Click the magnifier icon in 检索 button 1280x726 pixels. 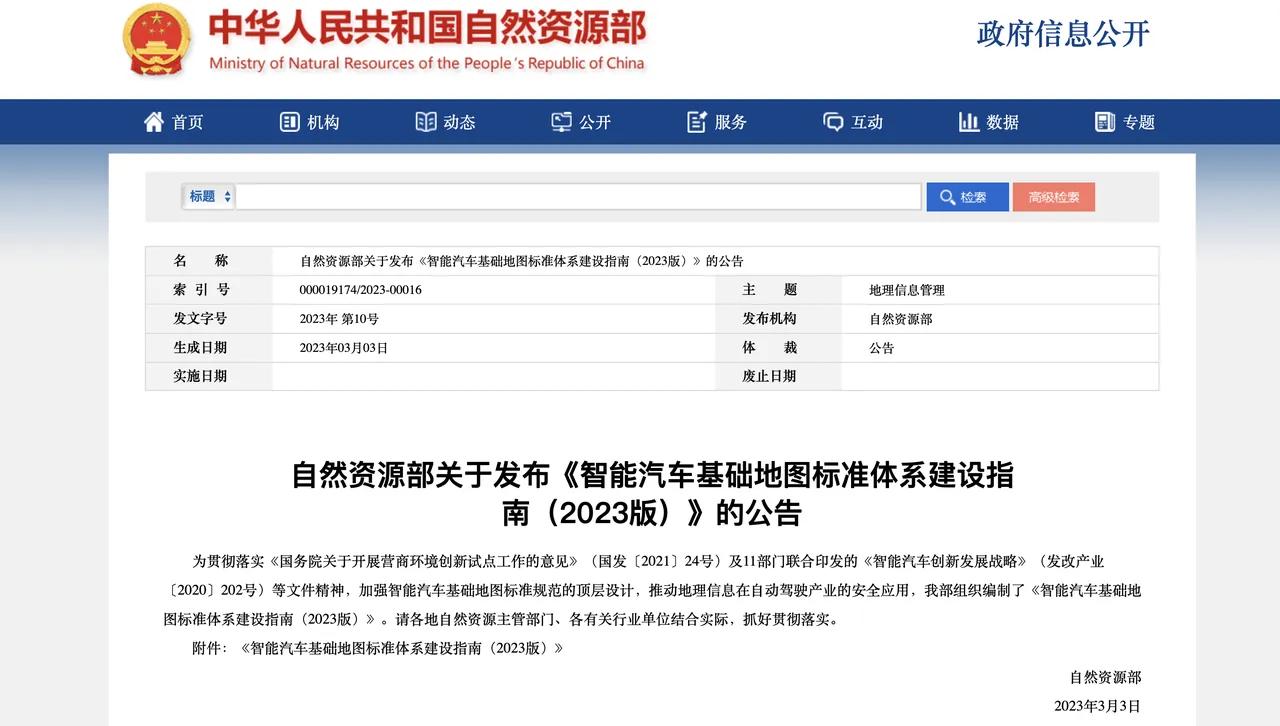(x=946, y=197)
